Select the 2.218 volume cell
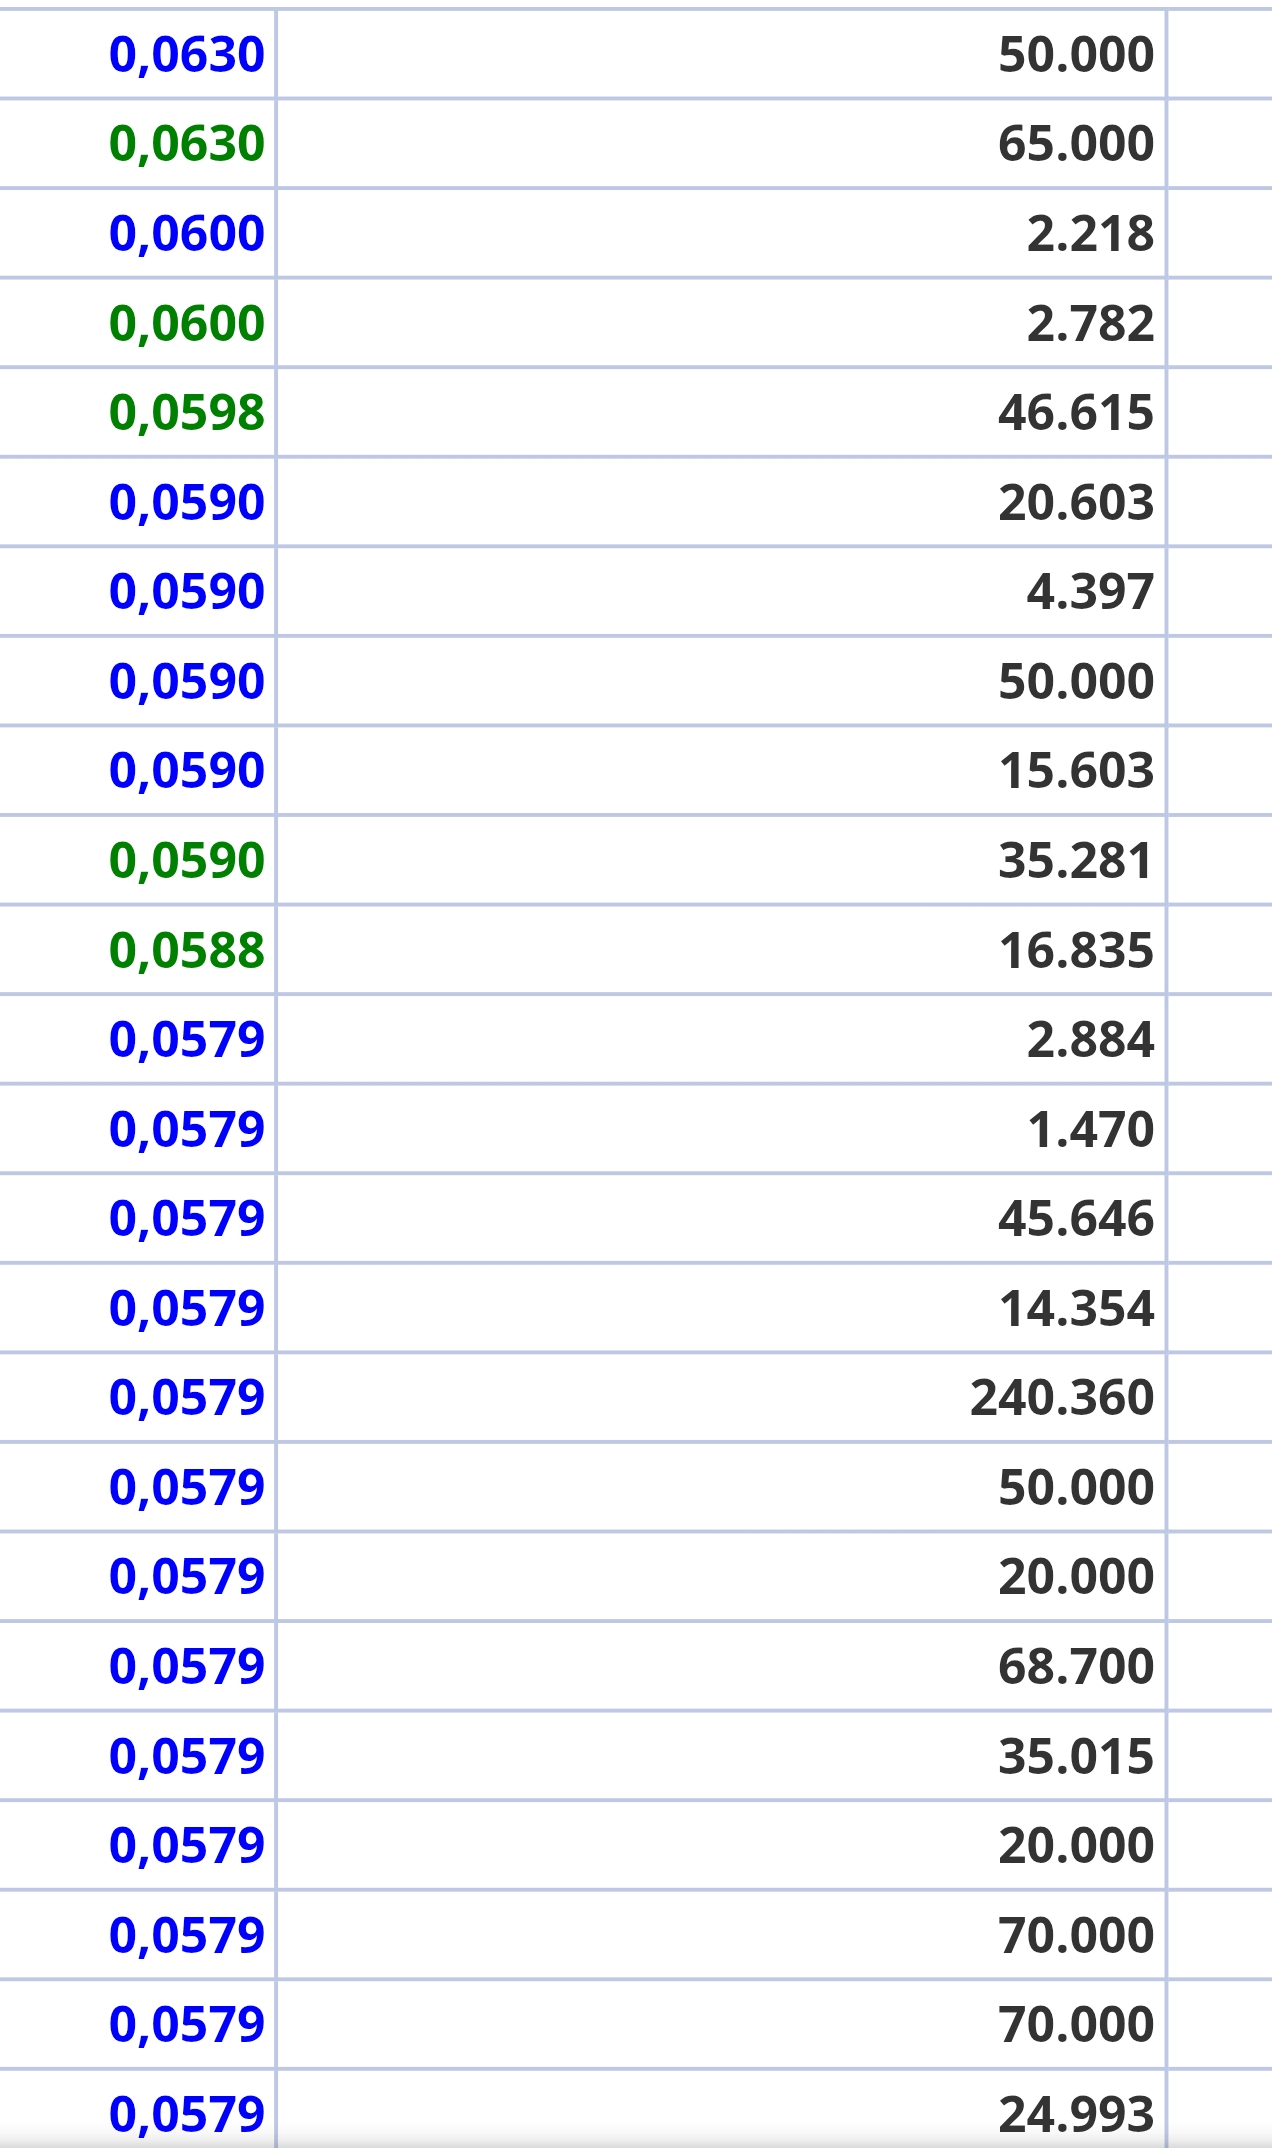Viewport: 1272px width, 2148px height. tap(1090, 234)
